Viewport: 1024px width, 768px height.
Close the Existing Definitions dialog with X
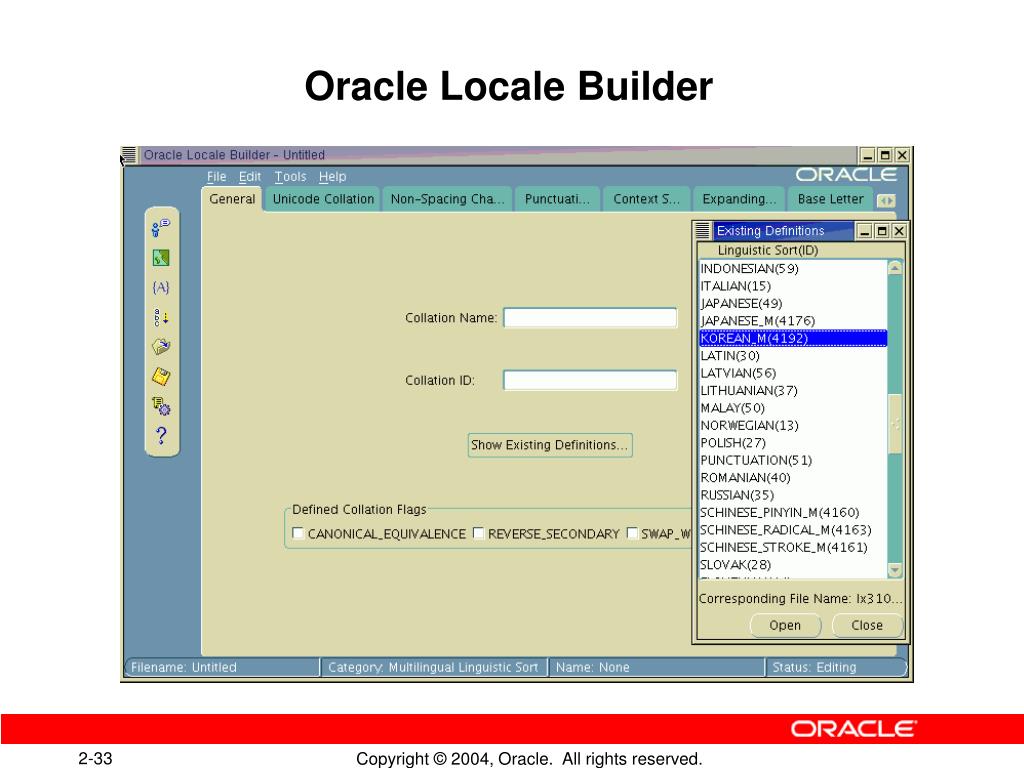(x=899, y=231)
